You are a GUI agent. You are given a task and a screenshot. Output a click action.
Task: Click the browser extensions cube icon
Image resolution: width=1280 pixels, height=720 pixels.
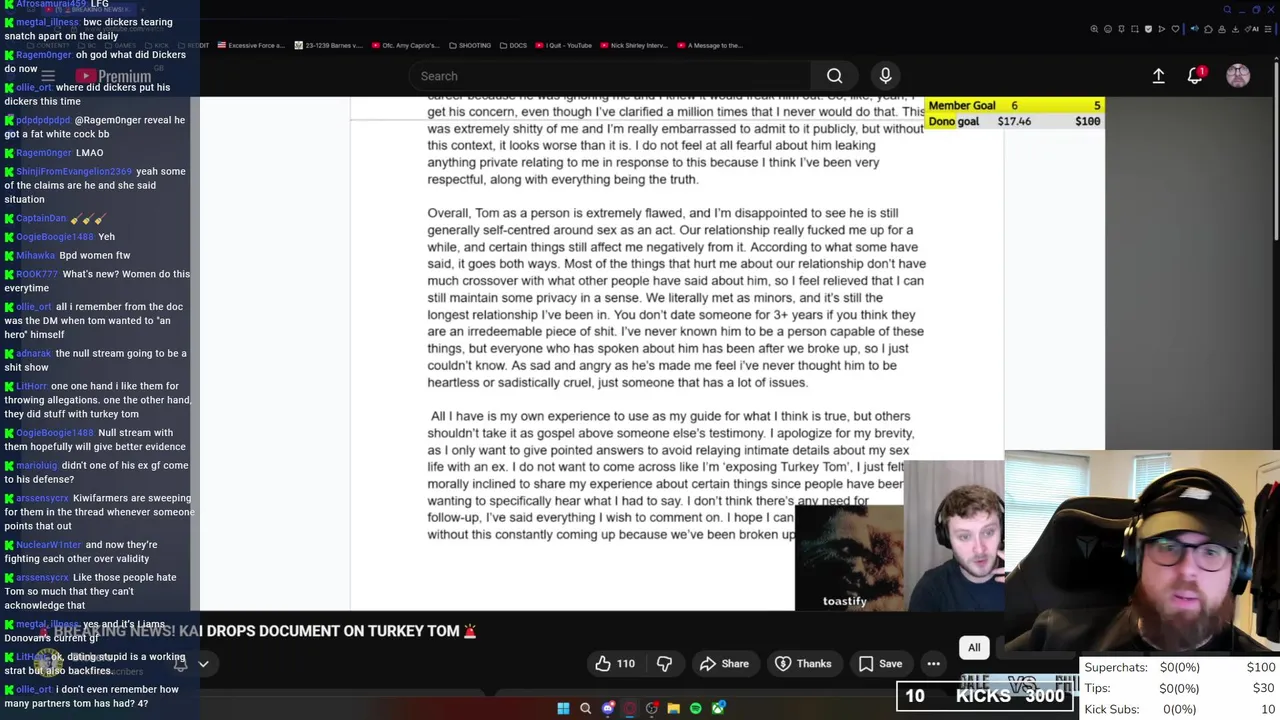(x=1208, y=29)
